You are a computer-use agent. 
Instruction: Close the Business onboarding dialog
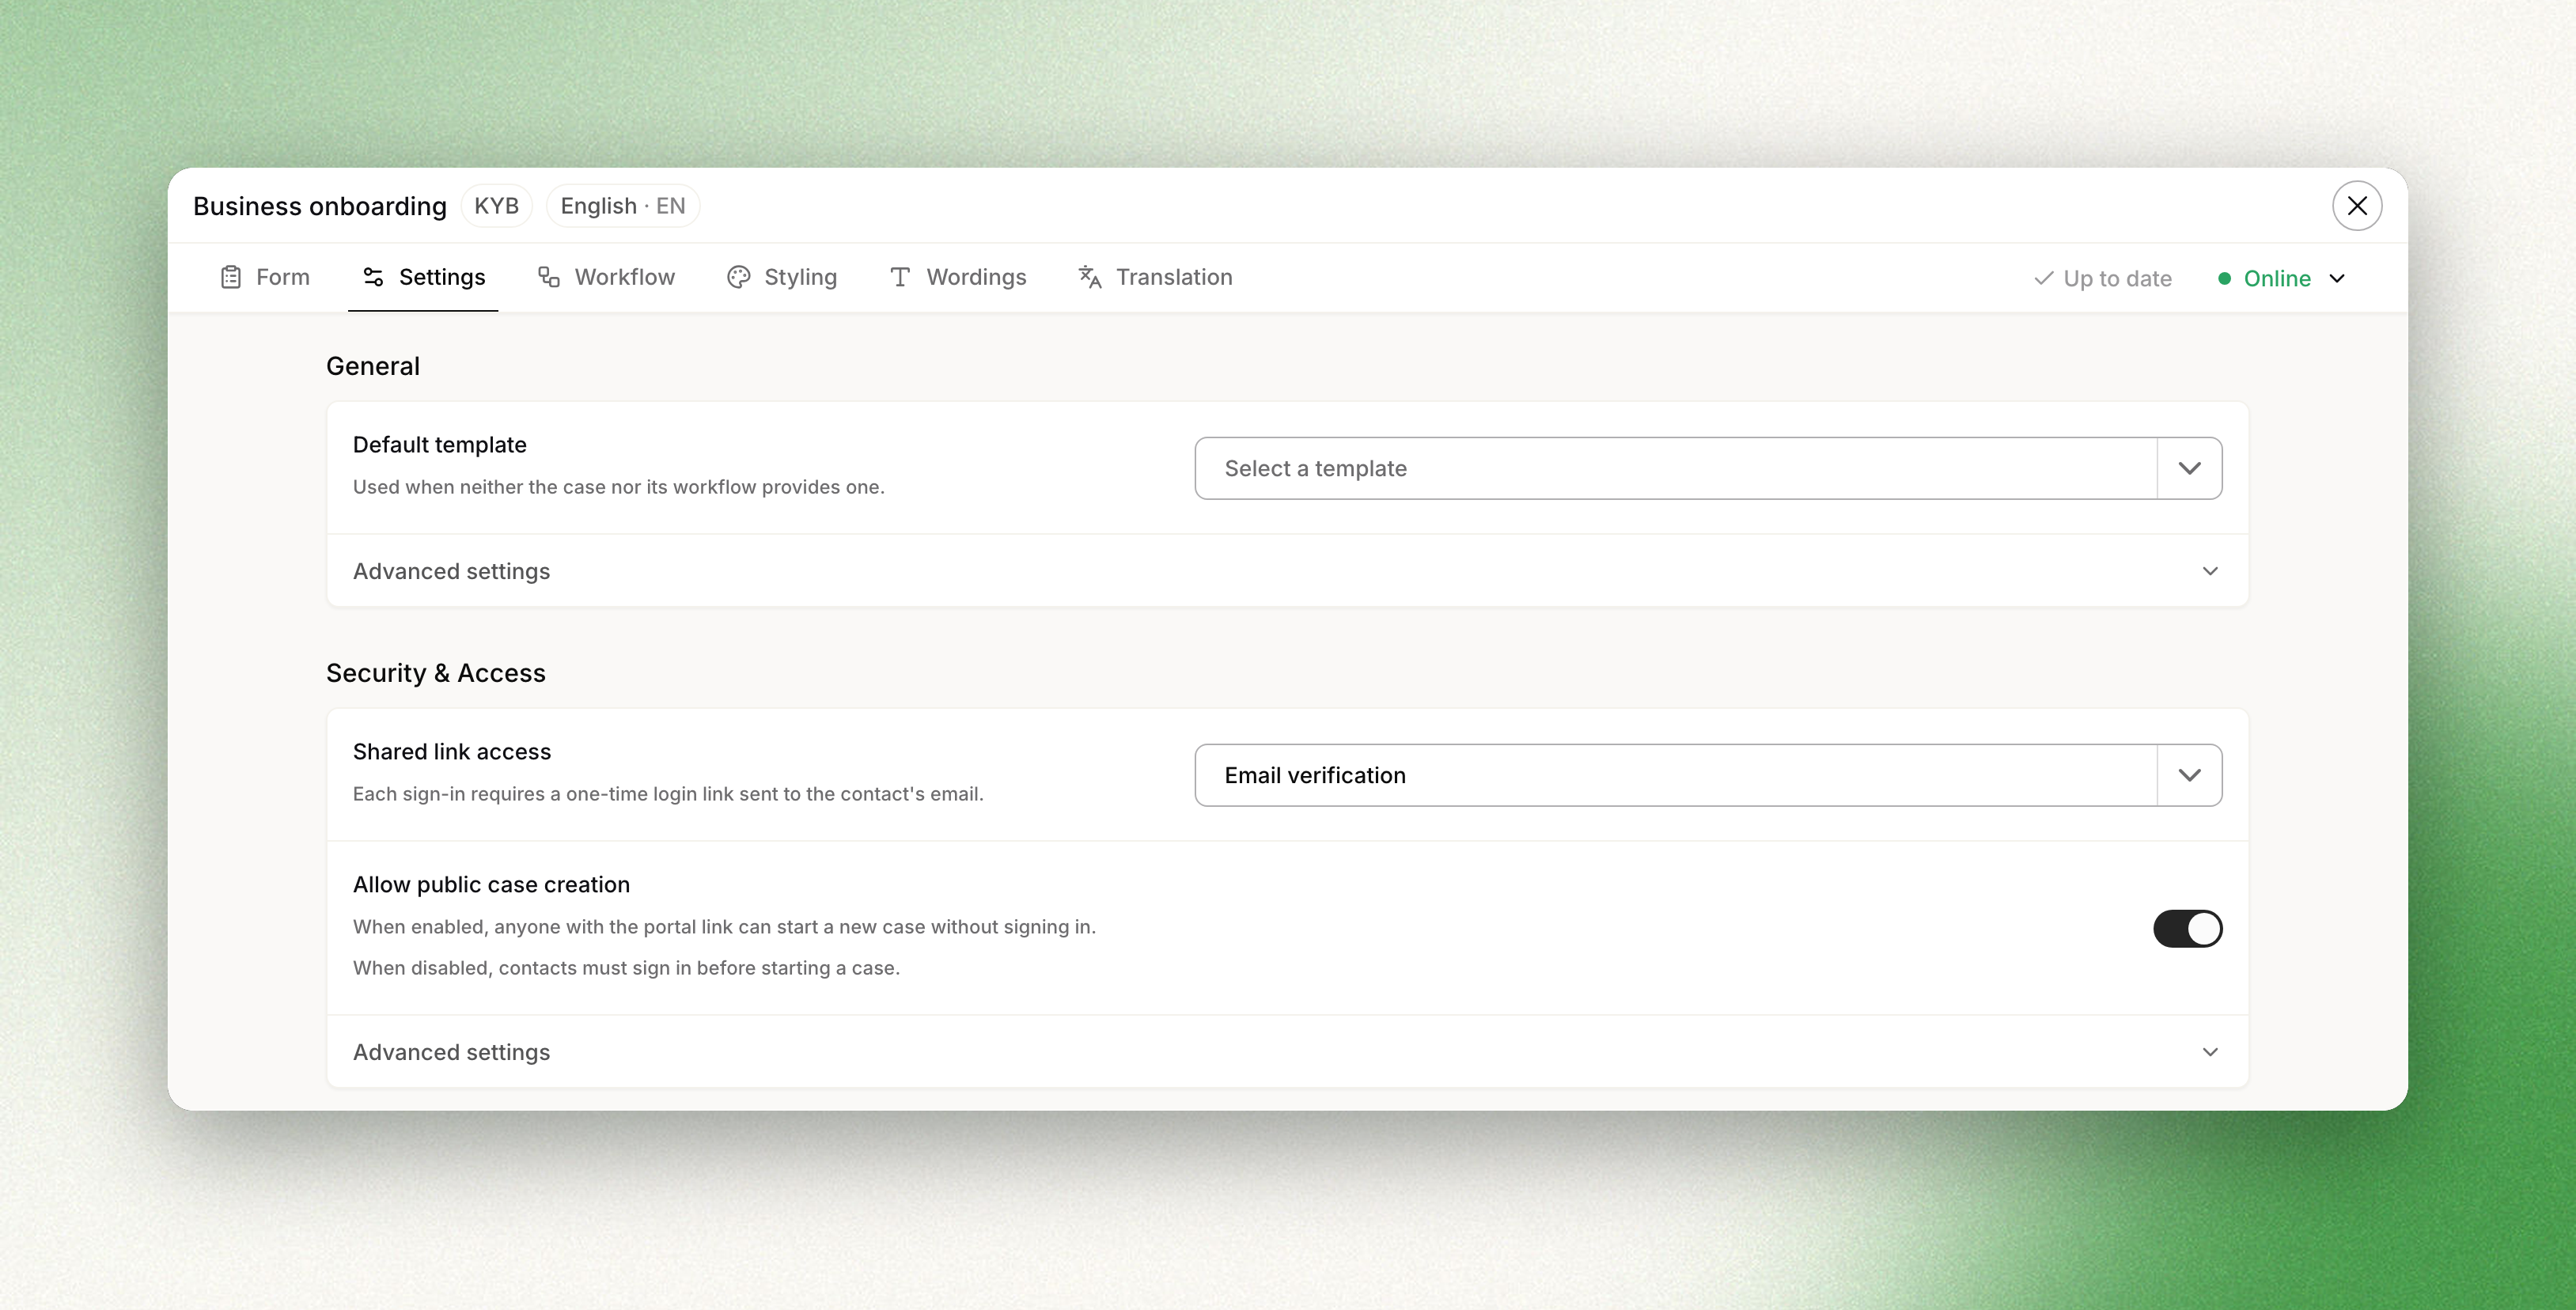(x=2357, y=206)
